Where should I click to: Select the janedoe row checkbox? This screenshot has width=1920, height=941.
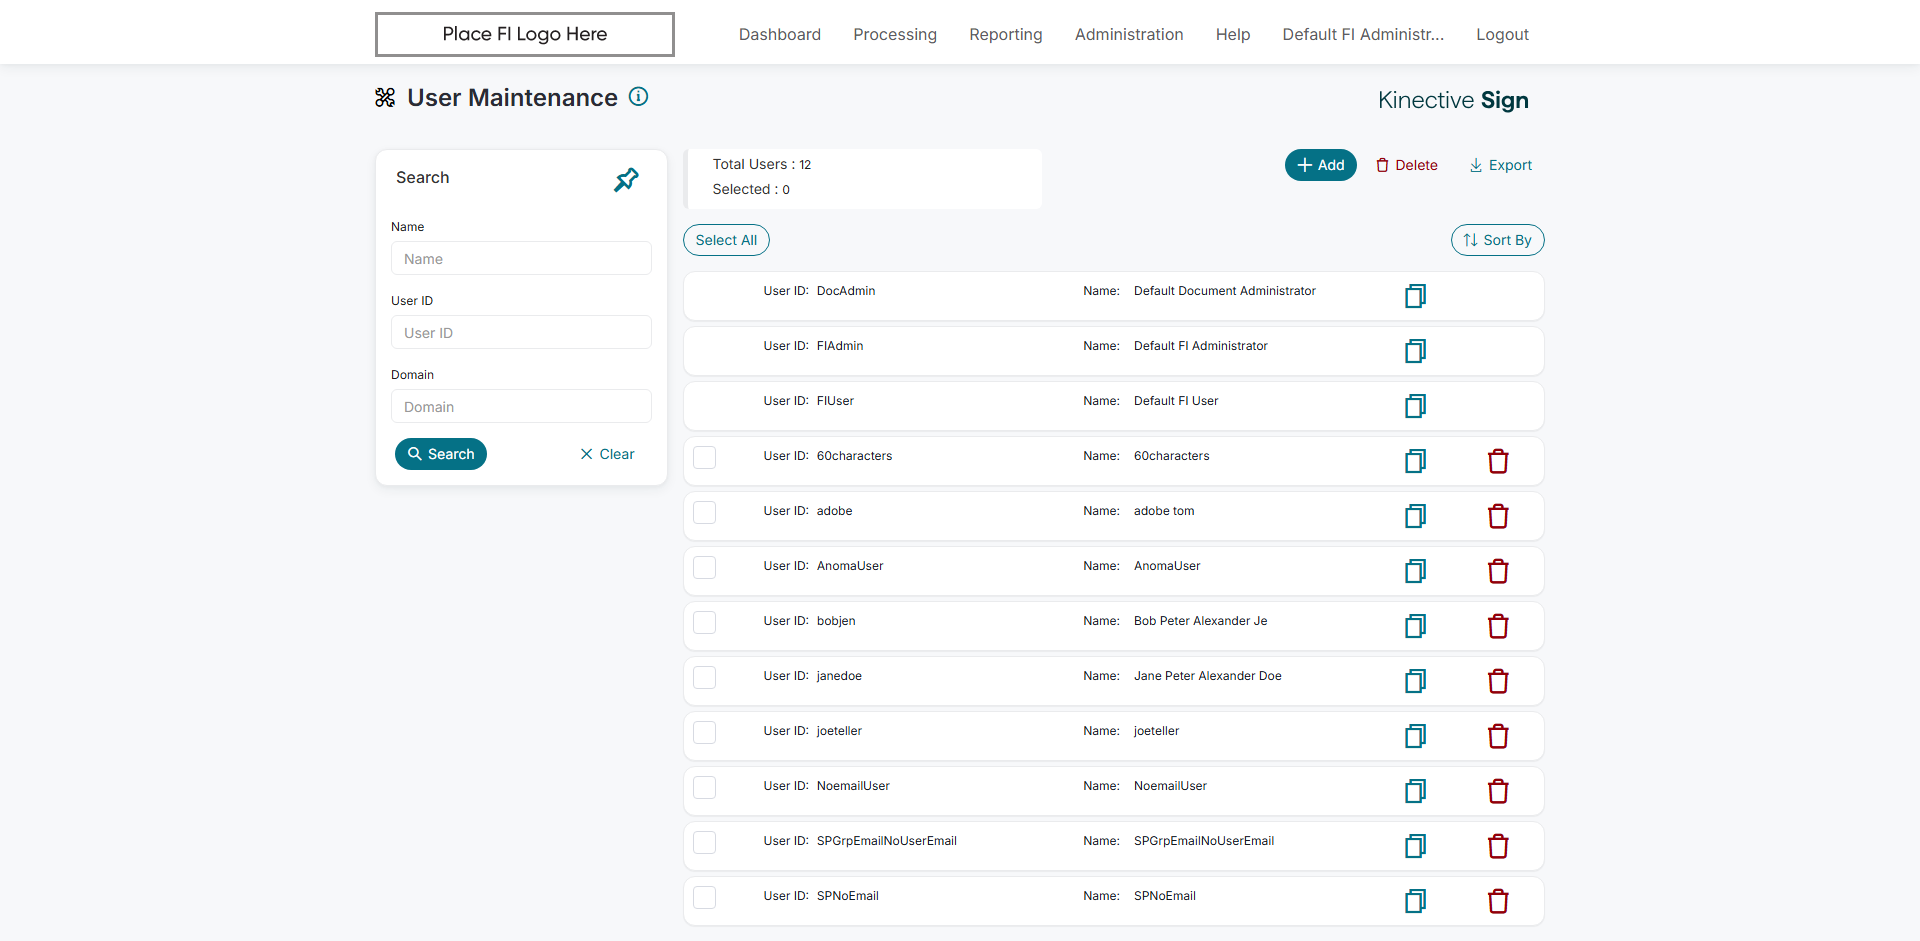pyautogui.click(x=705, y=677)
